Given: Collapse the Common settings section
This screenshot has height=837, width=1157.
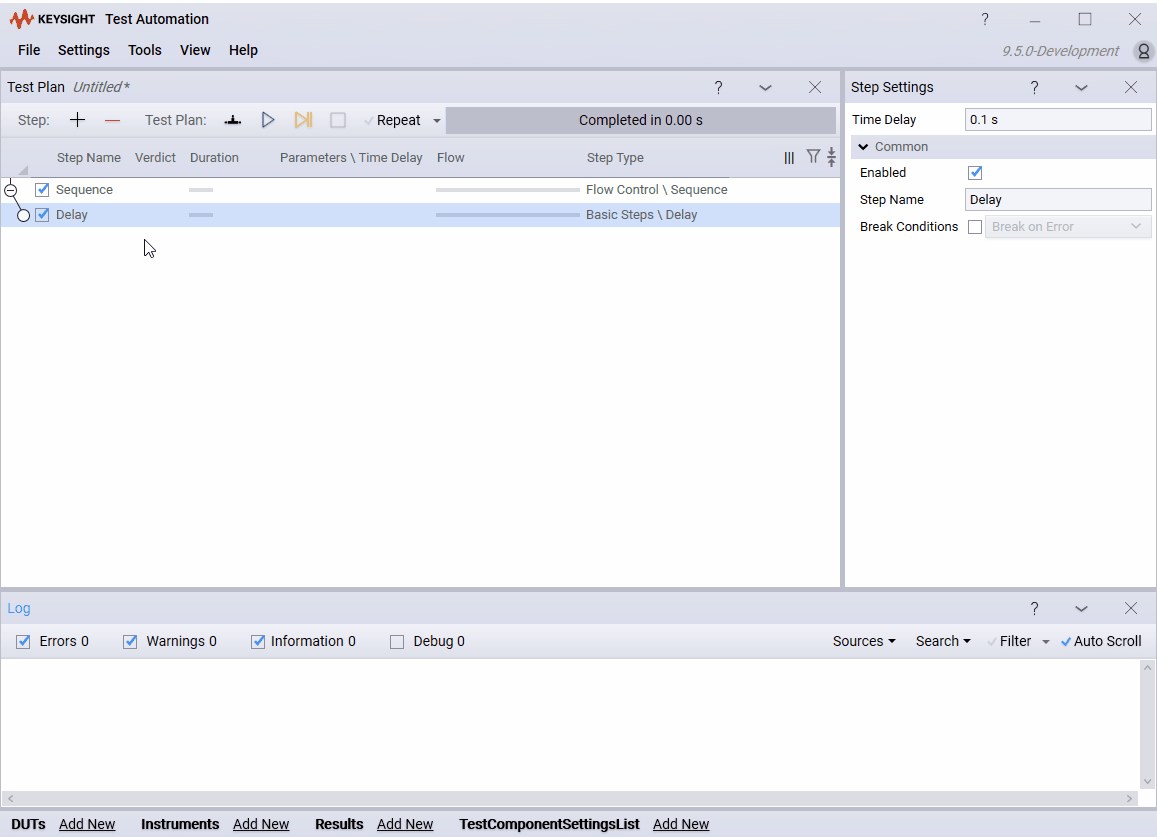Looking at the screenshot, I should point(863,147).
